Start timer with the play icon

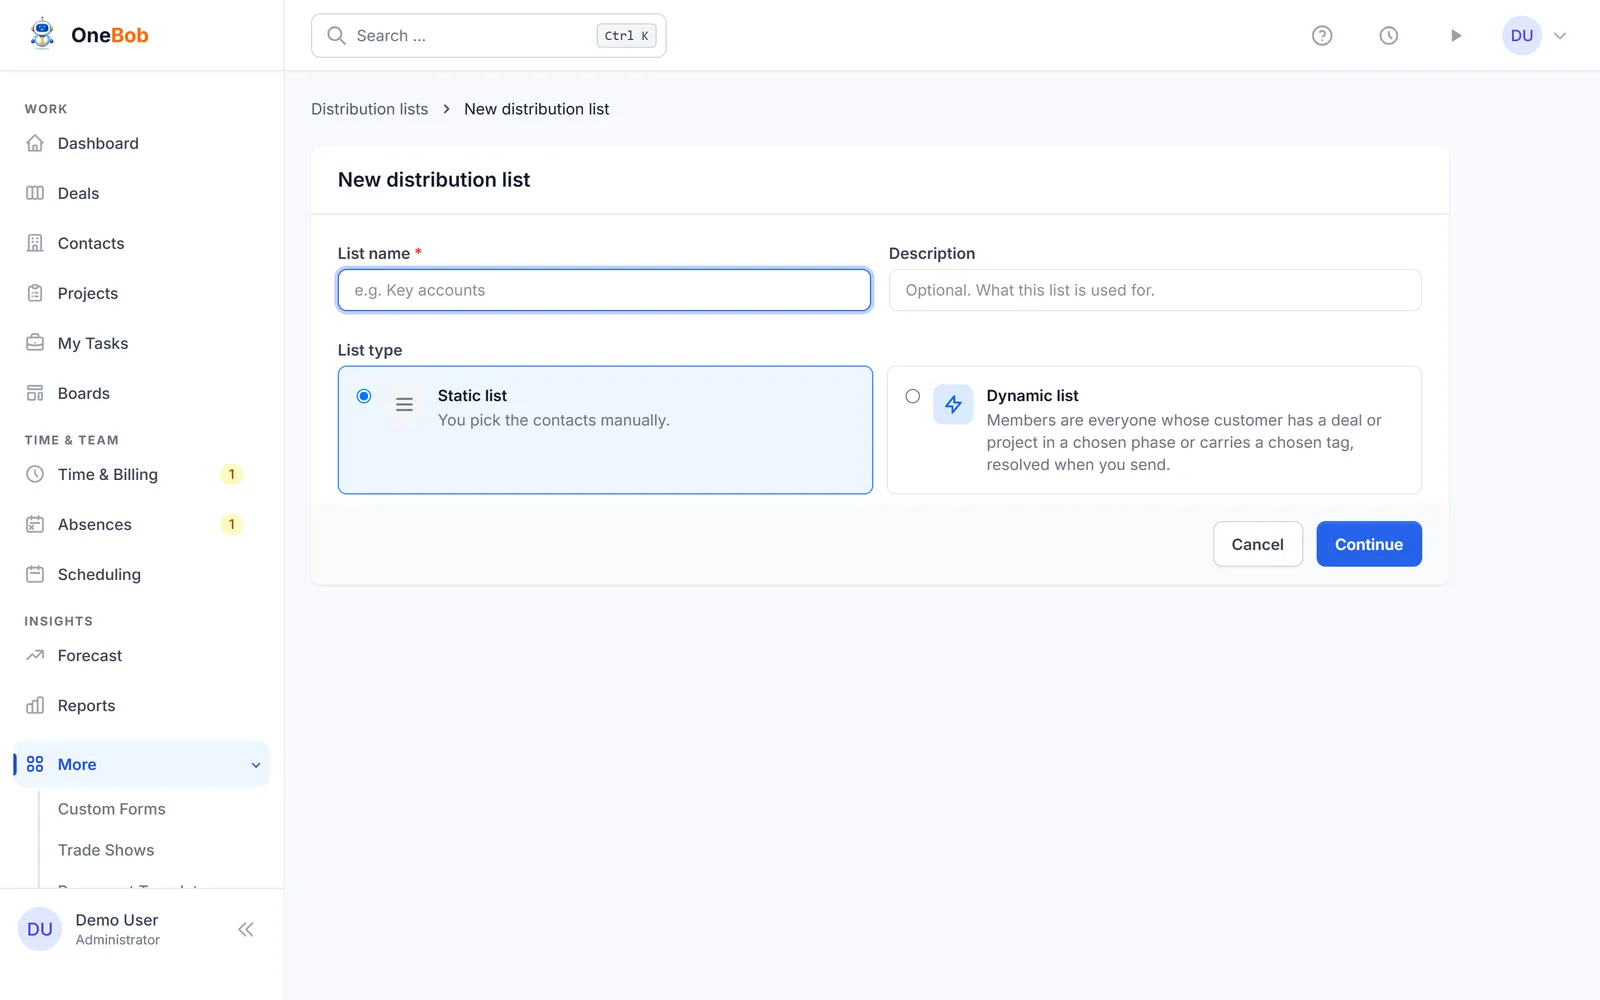coord(1456,36)
